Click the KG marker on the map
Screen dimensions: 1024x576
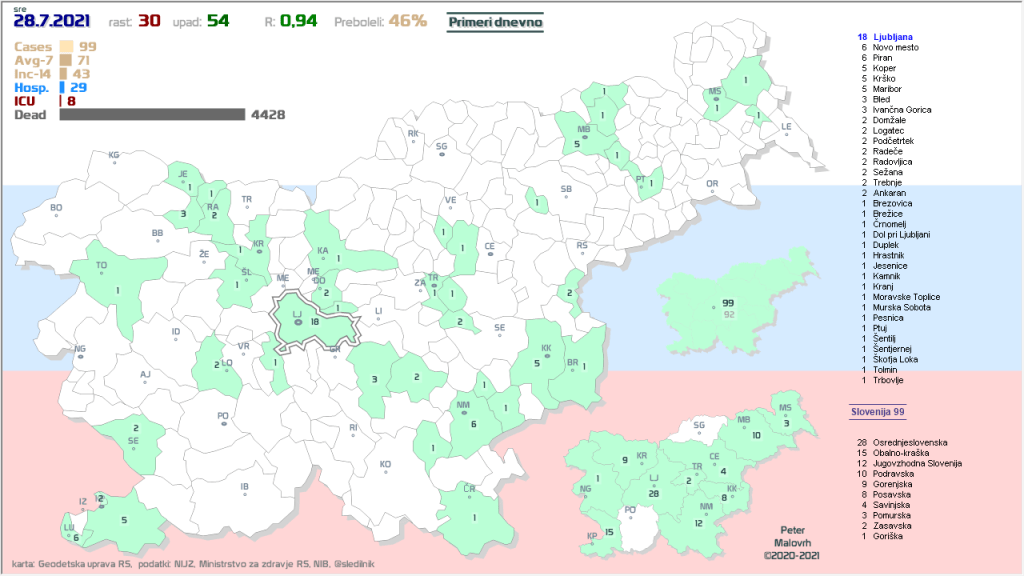(113, 157)
